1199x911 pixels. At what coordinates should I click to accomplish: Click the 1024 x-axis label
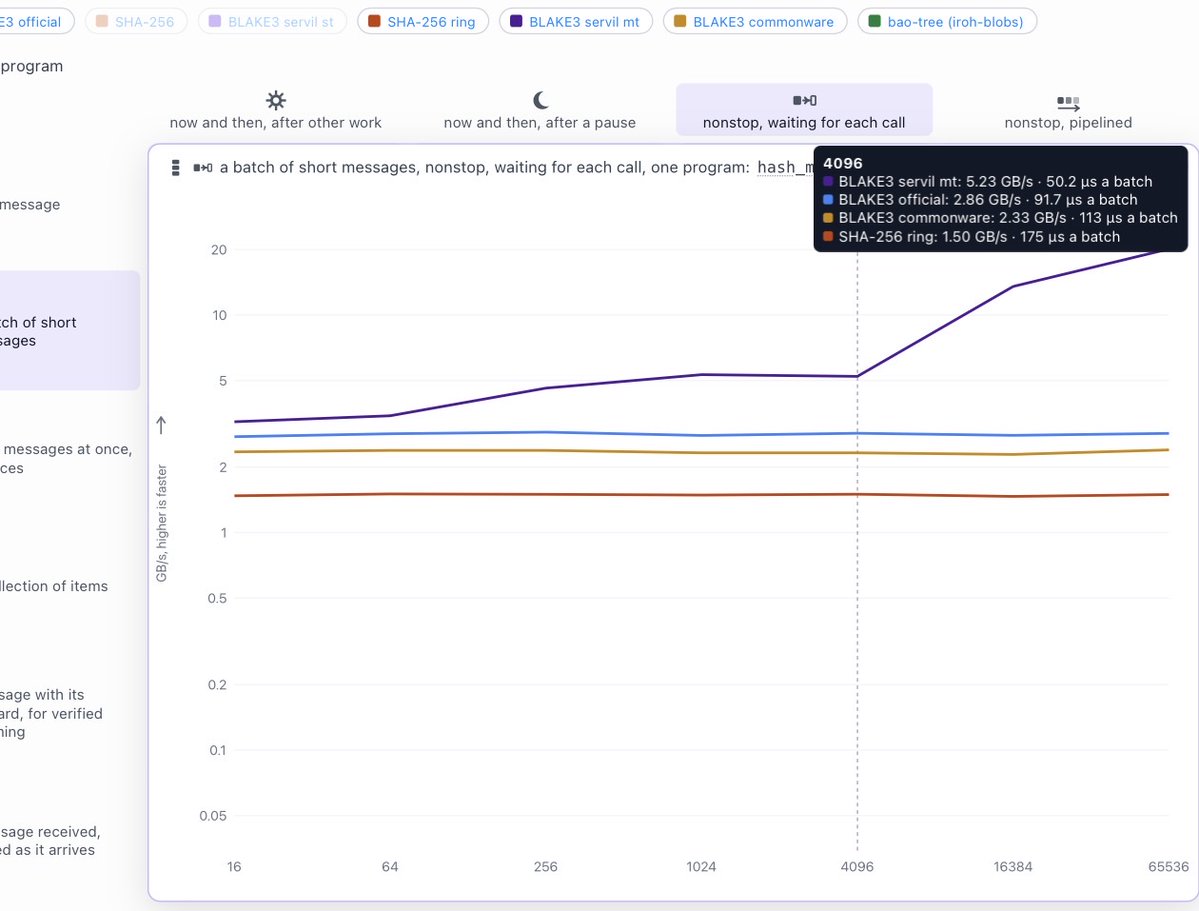[701, 867]
